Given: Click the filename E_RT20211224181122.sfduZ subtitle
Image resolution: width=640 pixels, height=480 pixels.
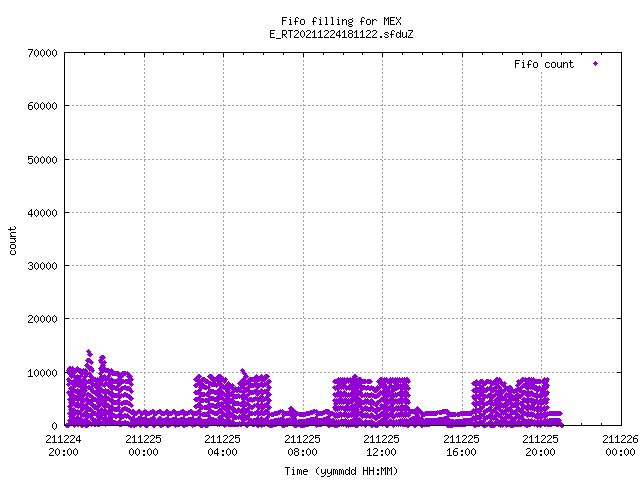Looking at the screenshot, I should pyautogui.click(x=341, y=34).
